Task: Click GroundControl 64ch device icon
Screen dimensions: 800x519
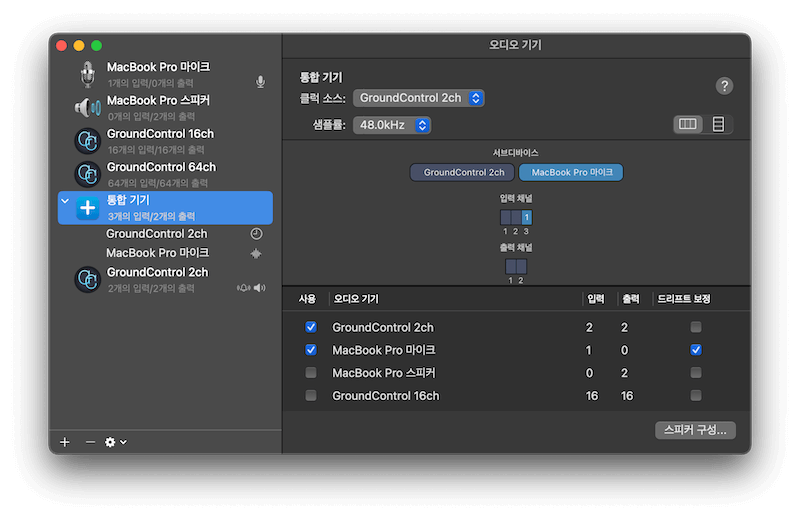Action: point(88,174)
